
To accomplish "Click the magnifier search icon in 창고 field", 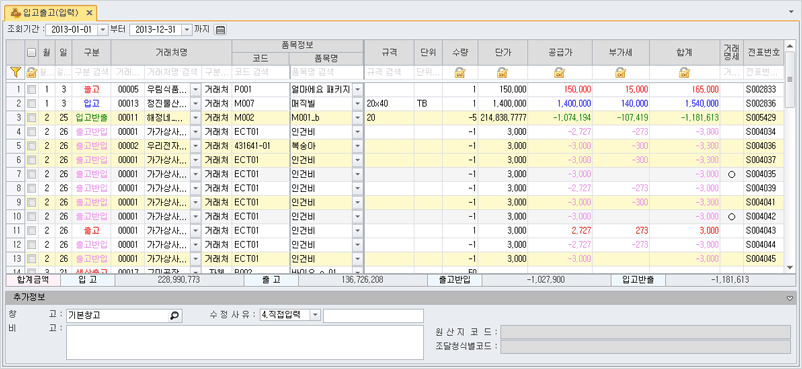I will (x=174, y=316).
